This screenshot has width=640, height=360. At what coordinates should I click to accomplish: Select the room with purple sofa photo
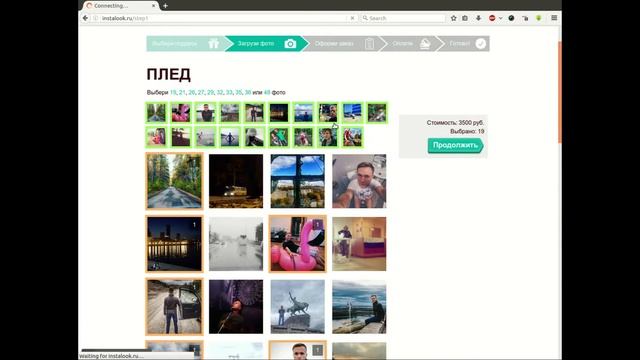pyautogui.click(x=359, y=244)
